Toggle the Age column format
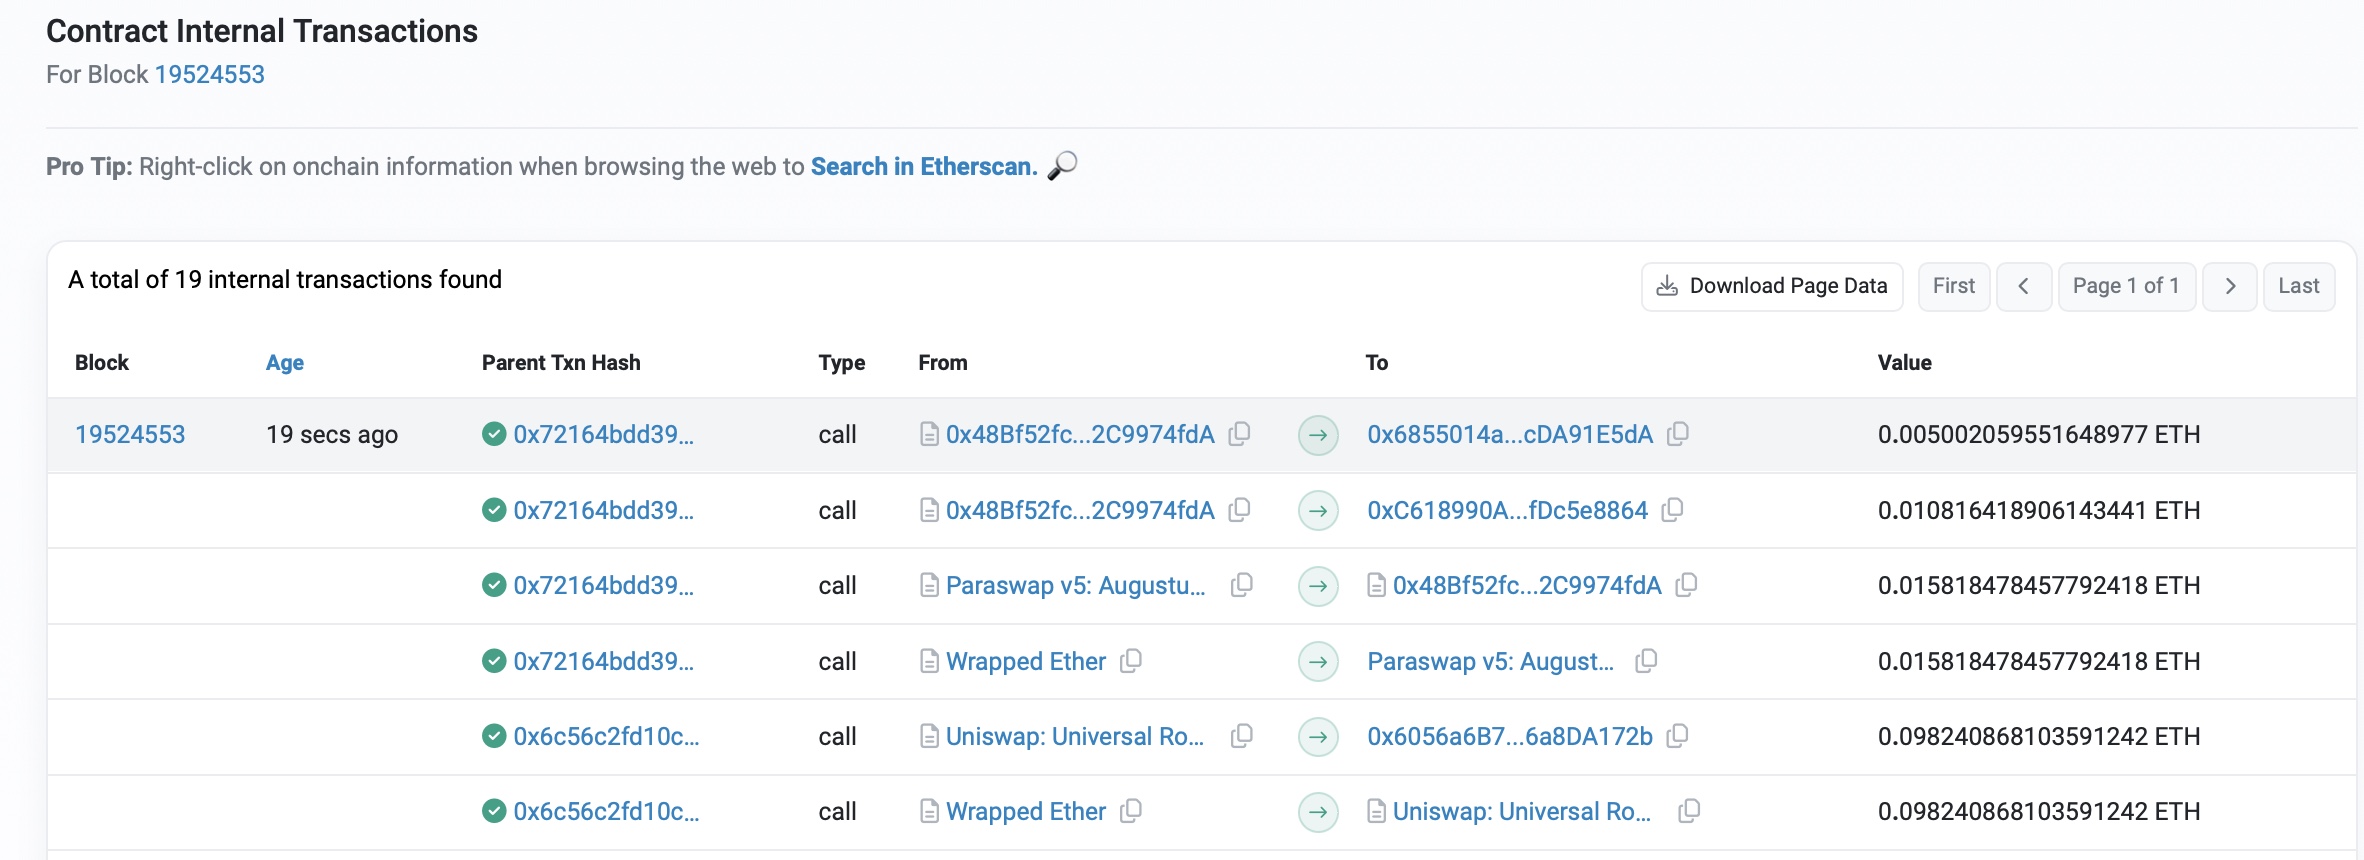This screenshot has height=860, width=2364. click(285, 363)
